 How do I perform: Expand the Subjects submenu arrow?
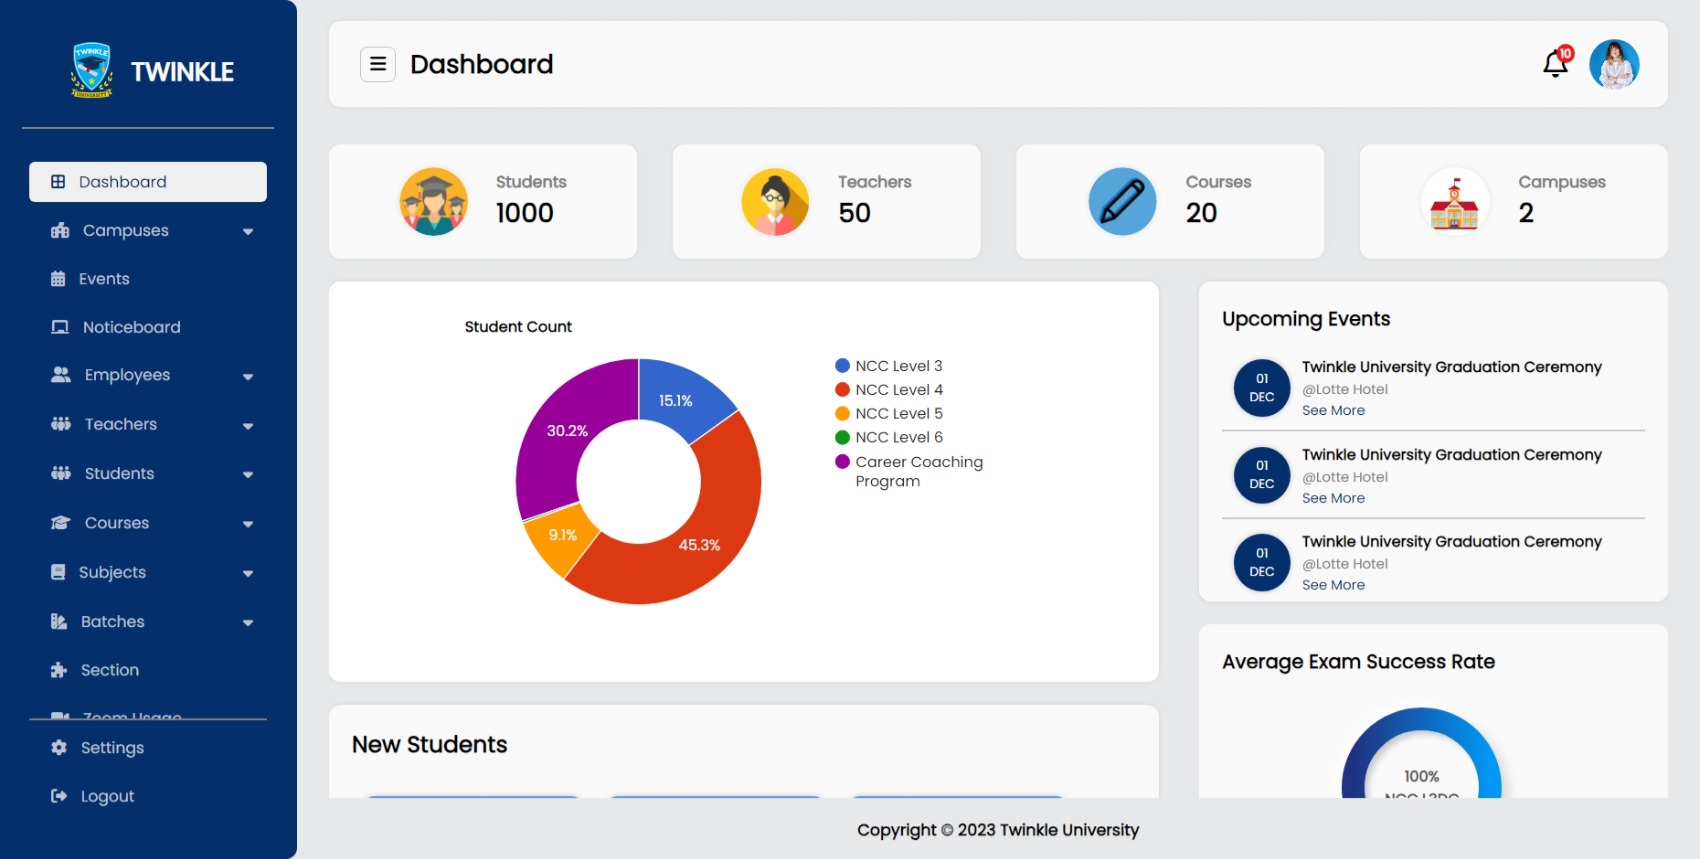tap(248, 574)
